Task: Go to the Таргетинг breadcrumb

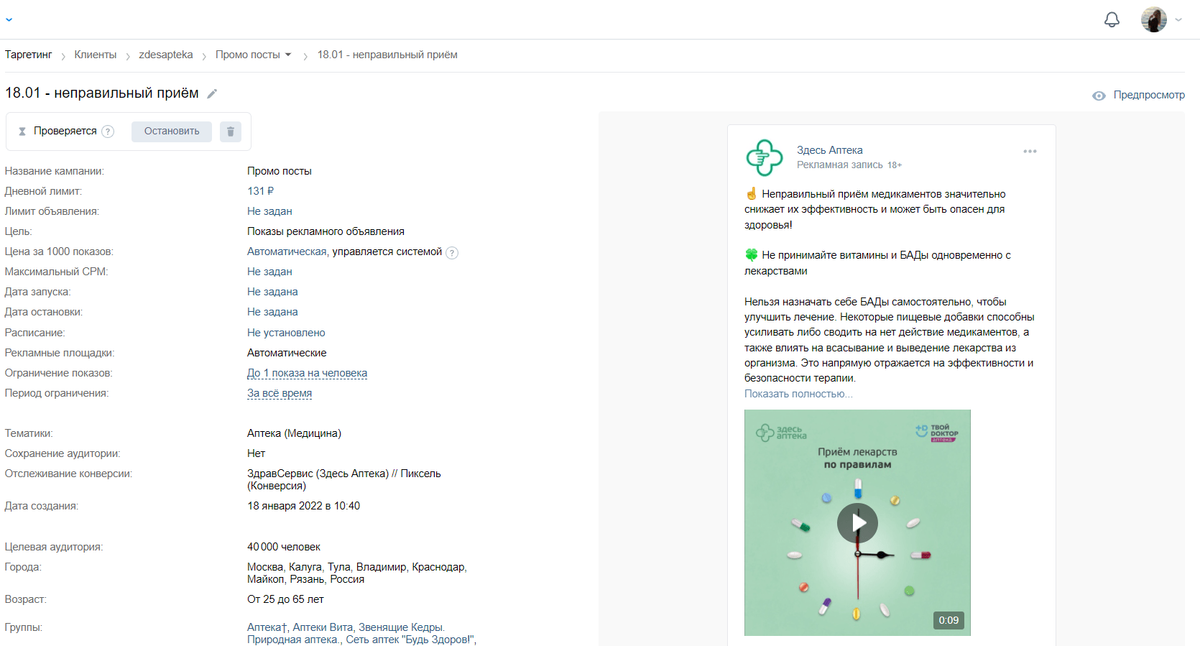Action: pyautogui.click(x=30, y=54)
